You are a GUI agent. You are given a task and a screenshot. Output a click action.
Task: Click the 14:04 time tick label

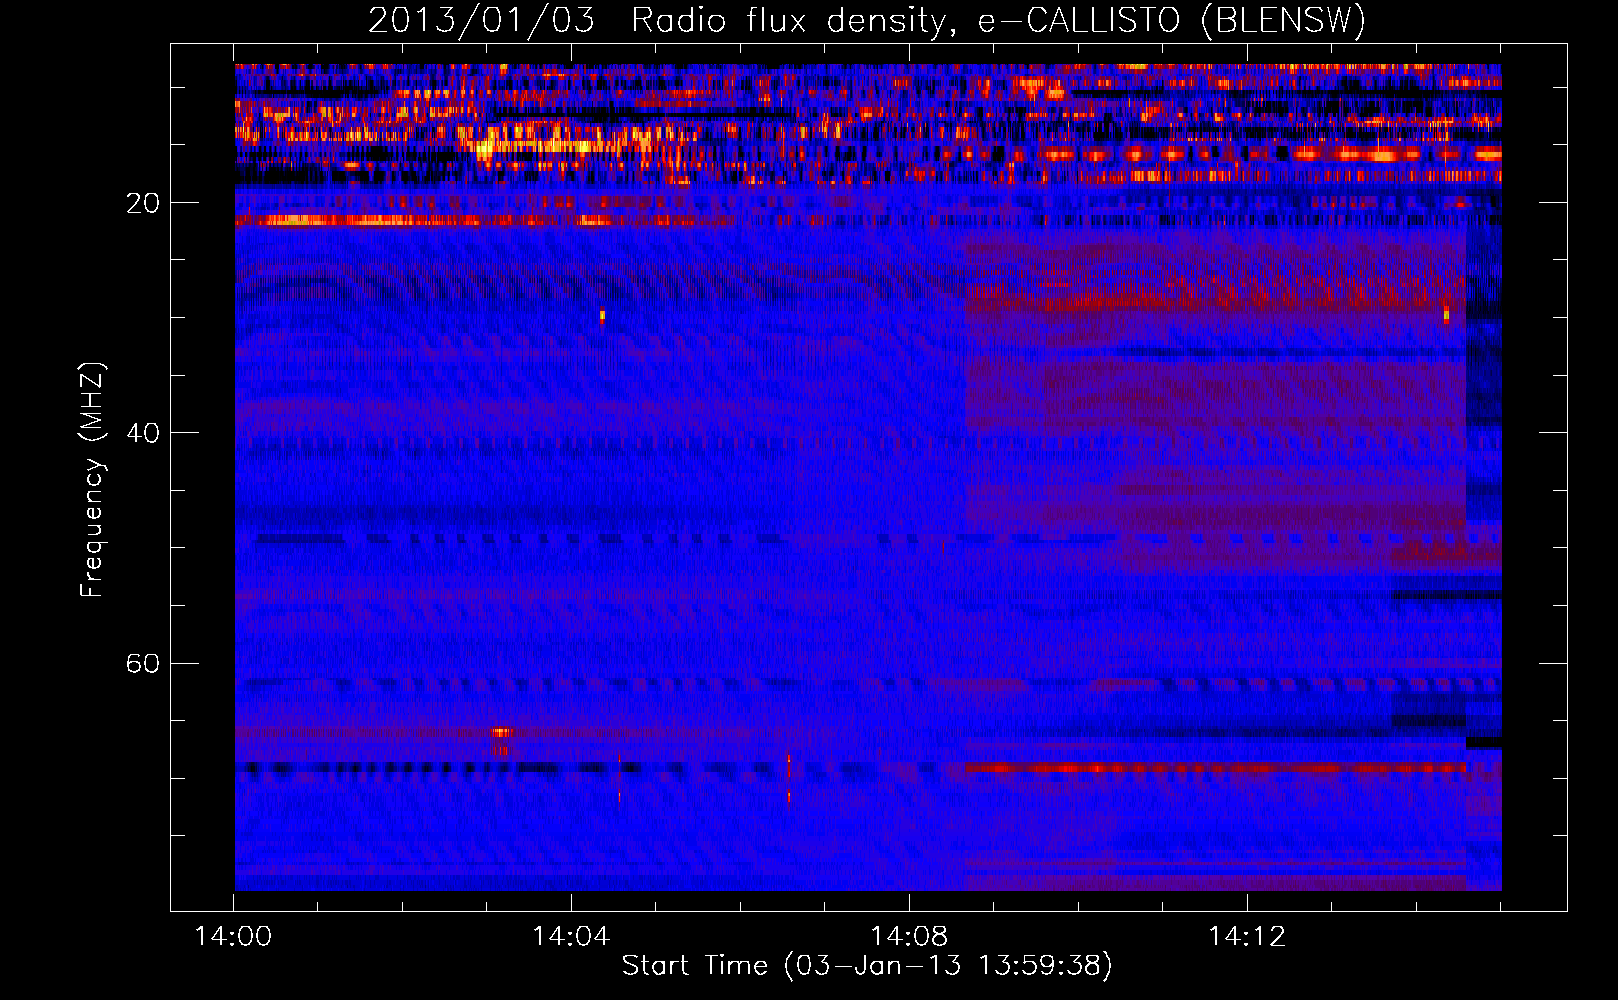571,937
